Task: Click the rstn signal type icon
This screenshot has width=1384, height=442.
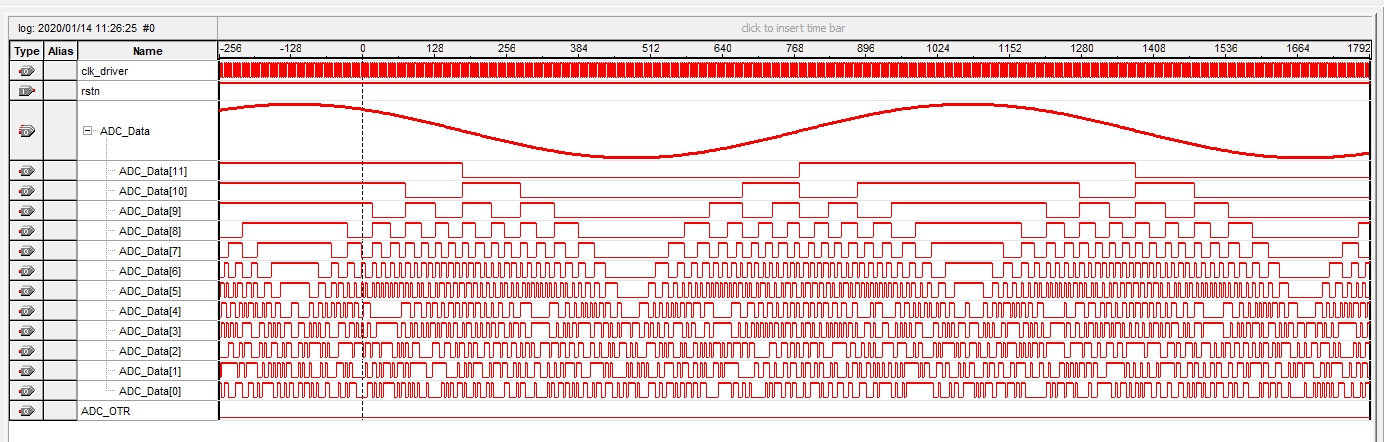Action: pyautogui.click(x=26, y=91)
